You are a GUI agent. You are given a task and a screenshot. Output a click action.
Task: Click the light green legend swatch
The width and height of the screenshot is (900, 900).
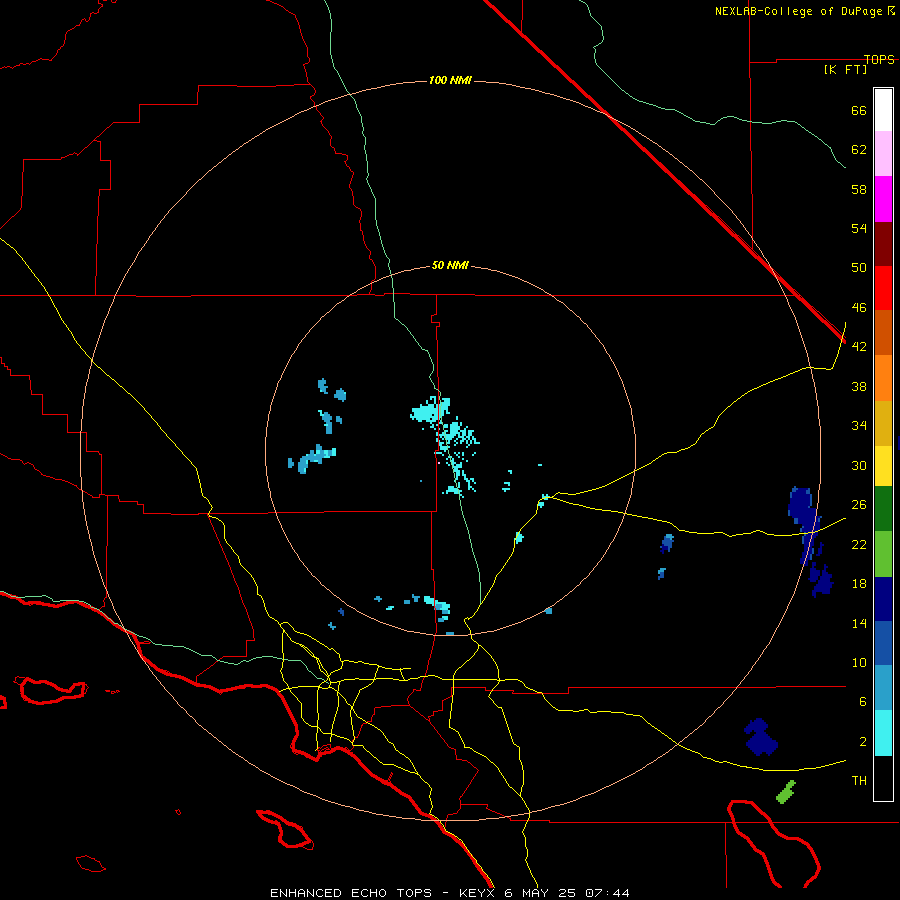(883, 554)
